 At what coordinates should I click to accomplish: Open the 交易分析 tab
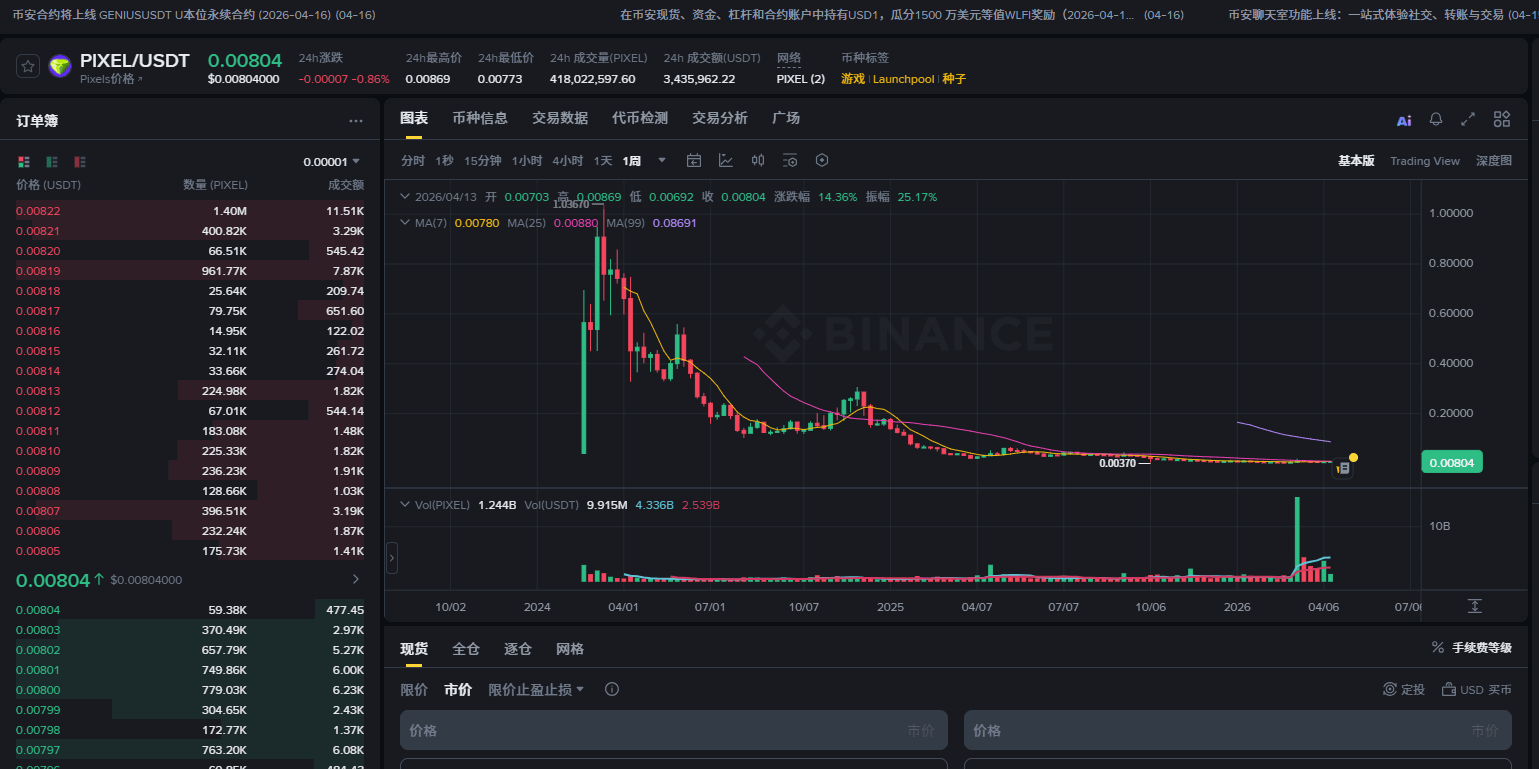point(720,118)
